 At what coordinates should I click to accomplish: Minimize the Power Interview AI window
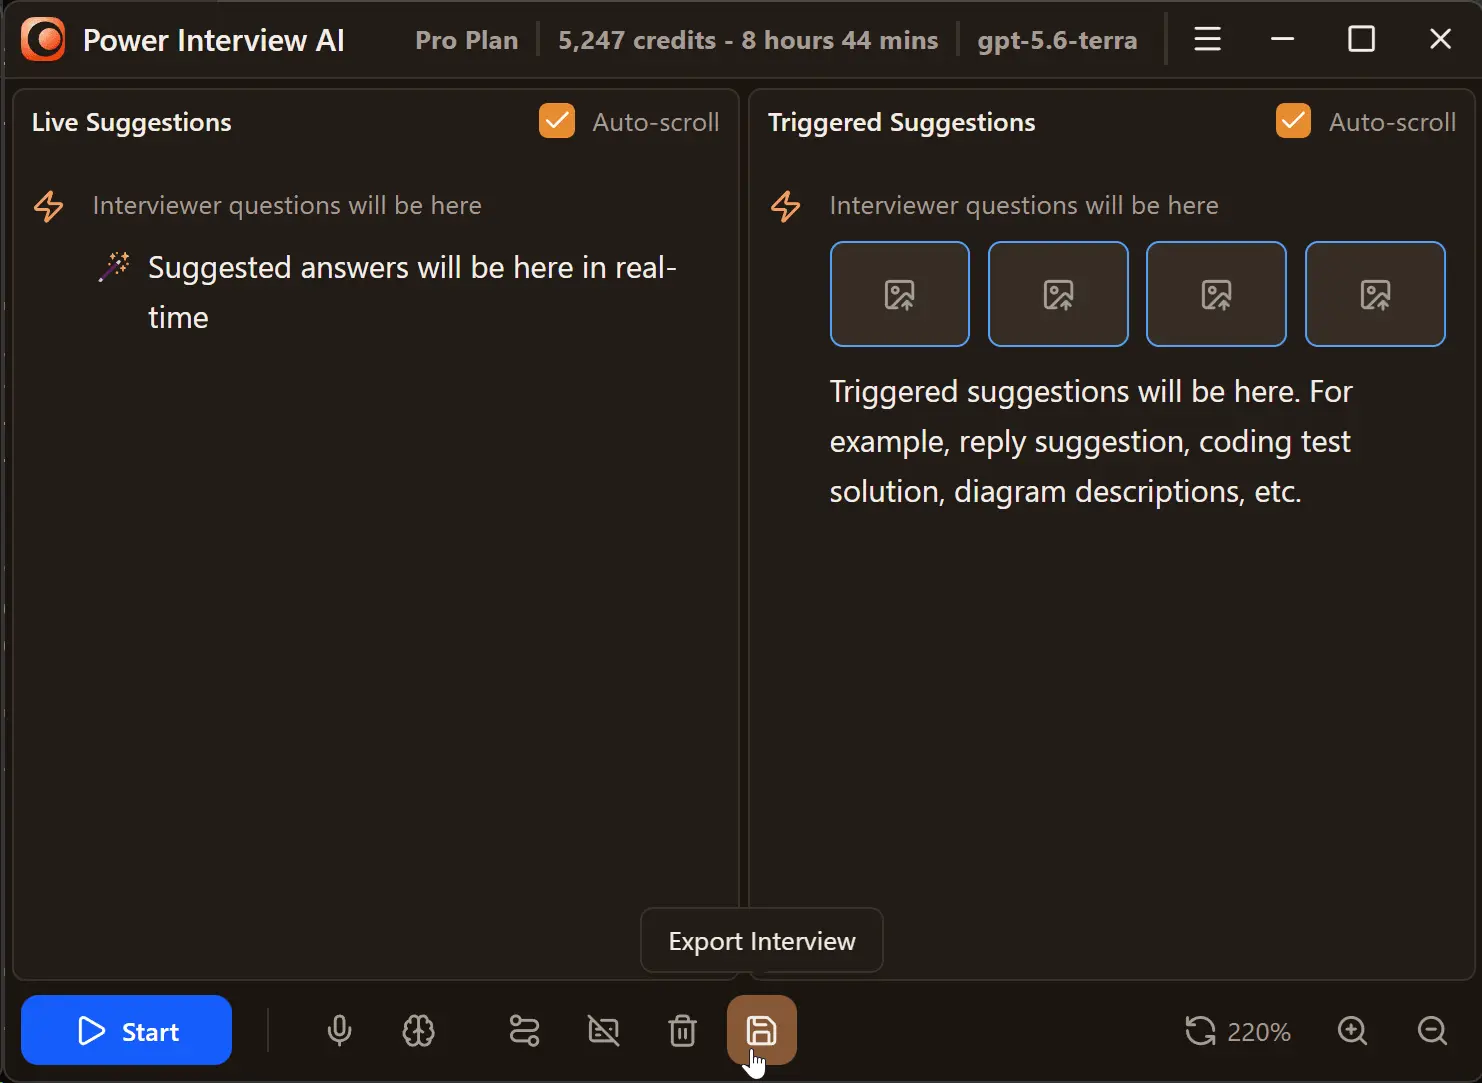pos(1282,39)
